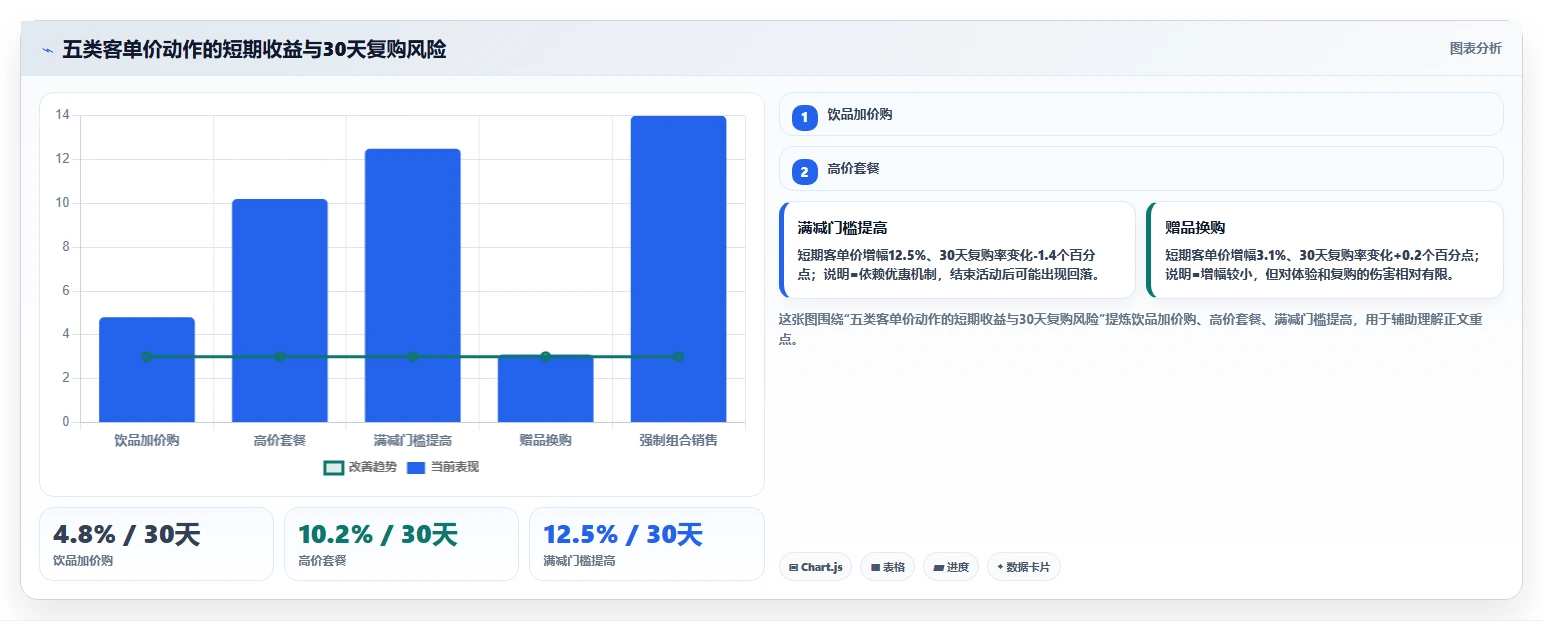Click the 饮品加价购 bar in chart
Viewport: 1543px width, 621px height.
click(x=147, y=369)
